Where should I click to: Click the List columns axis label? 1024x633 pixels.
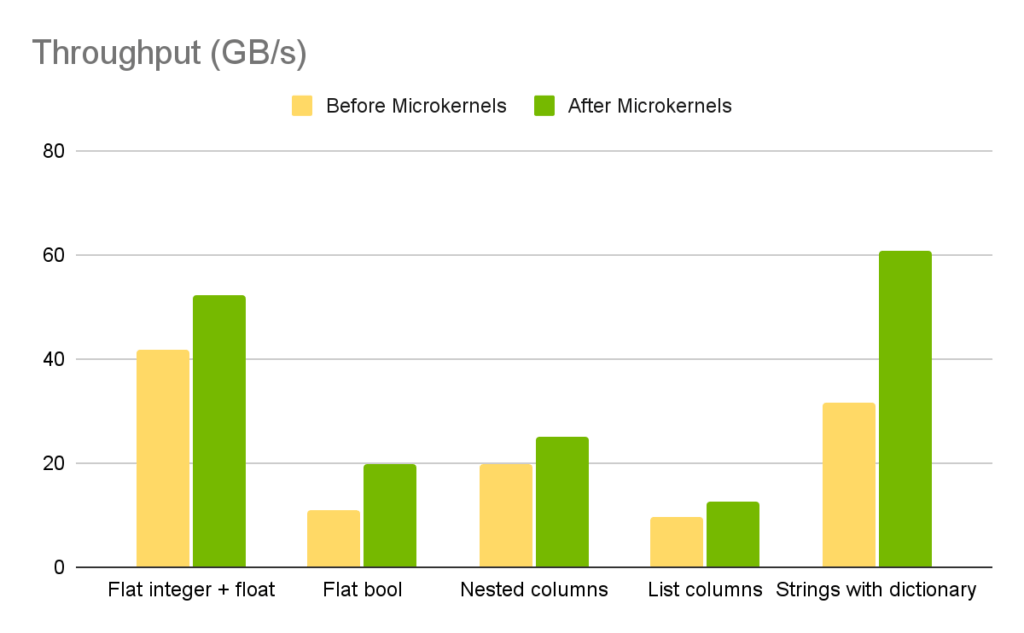pos(705,590)
